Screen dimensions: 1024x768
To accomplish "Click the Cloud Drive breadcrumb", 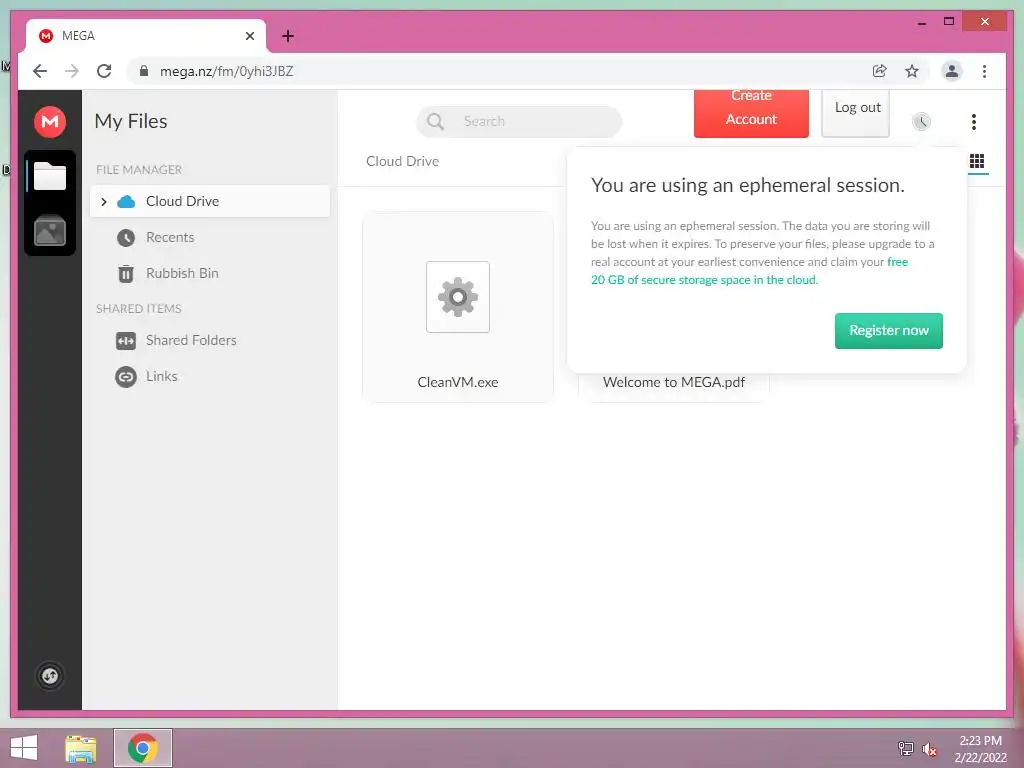I will [x=402, y=161].
